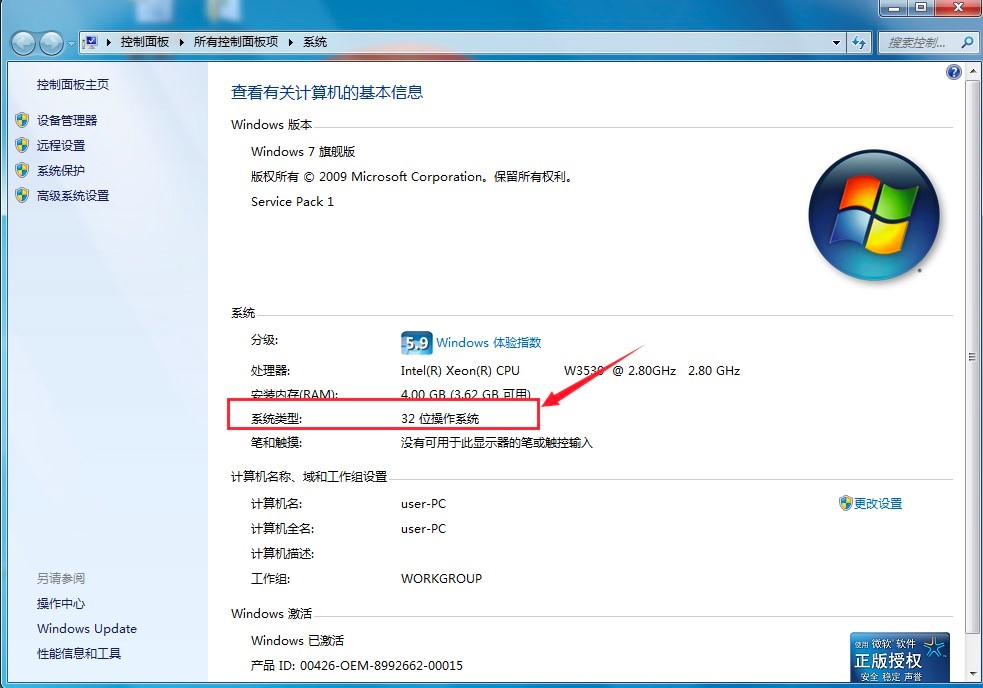983x688 pixels.
Task: Click the 更改设置 link
Action: [878, 504]
